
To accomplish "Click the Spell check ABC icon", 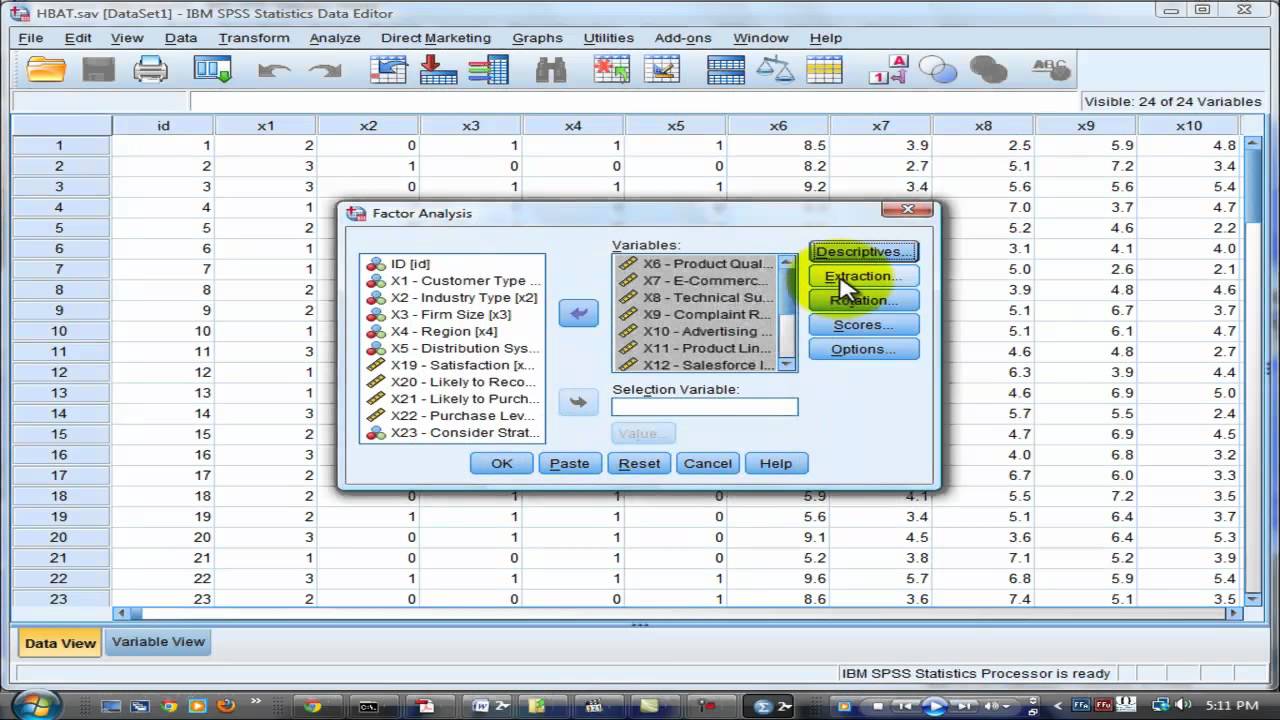I will tap(1050, 69).
